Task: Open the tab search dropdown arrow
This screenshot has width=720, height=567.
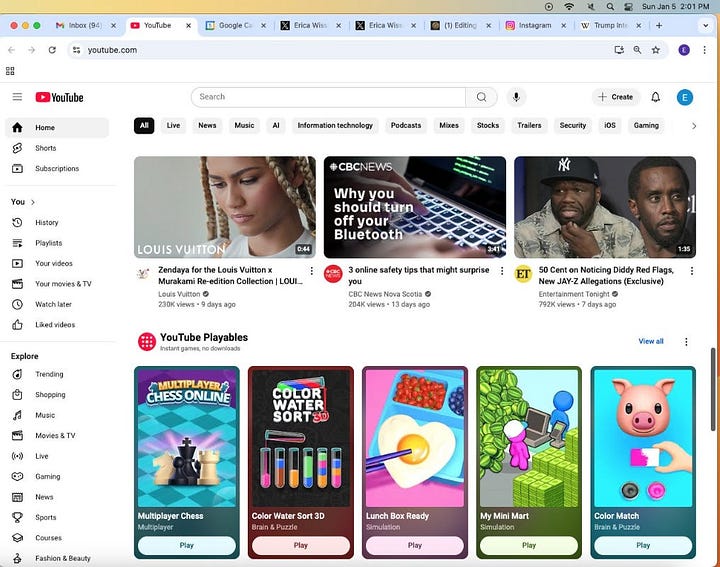Action: coord(705,25)
